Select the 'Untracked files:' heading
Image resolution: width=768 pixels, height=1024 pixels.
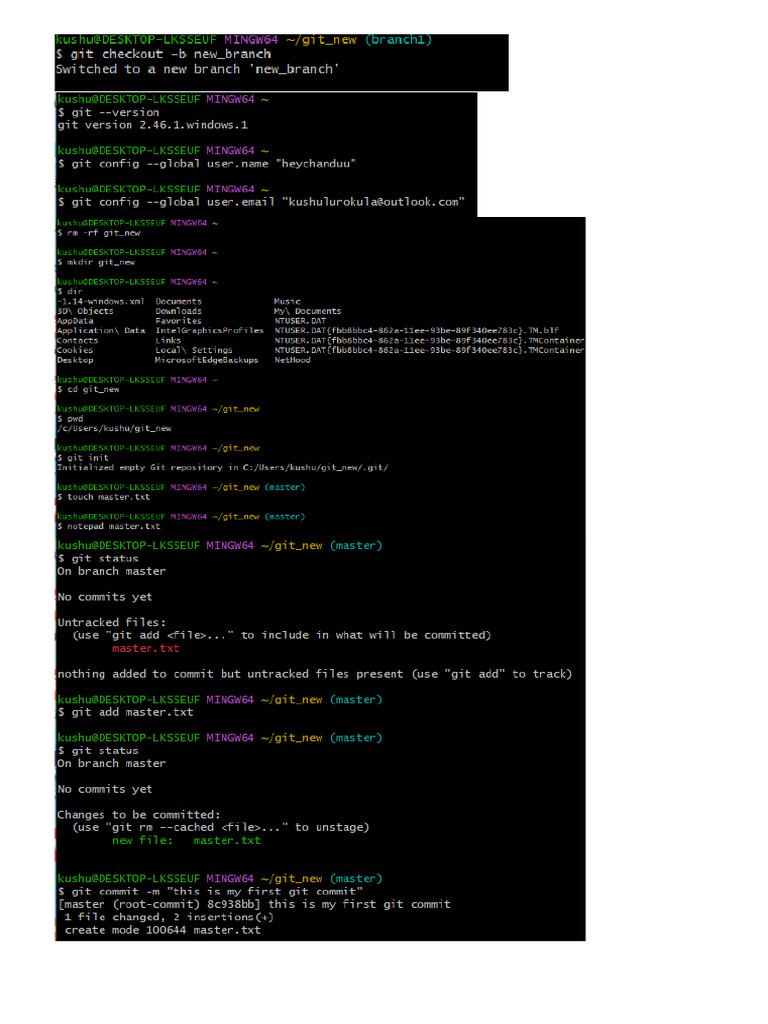112,622
